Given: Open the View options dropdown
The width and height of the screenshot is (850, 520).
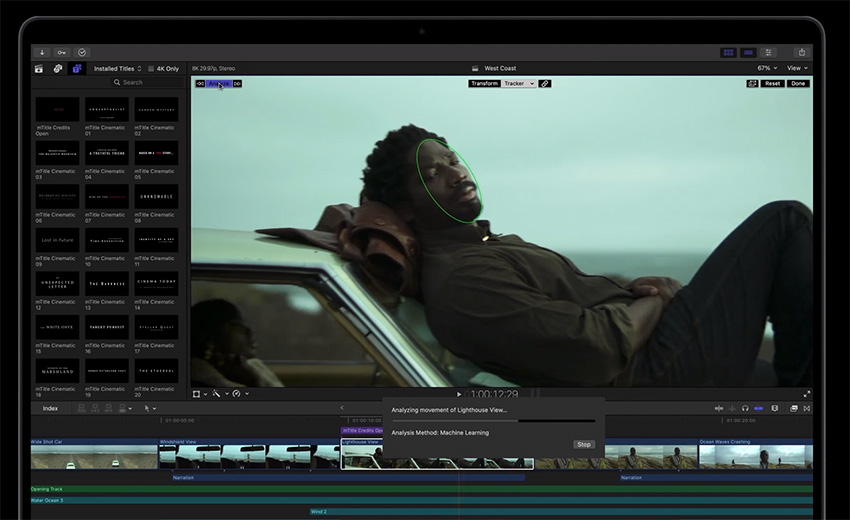Looking at the screenshot, I should (x=797, y=68).
